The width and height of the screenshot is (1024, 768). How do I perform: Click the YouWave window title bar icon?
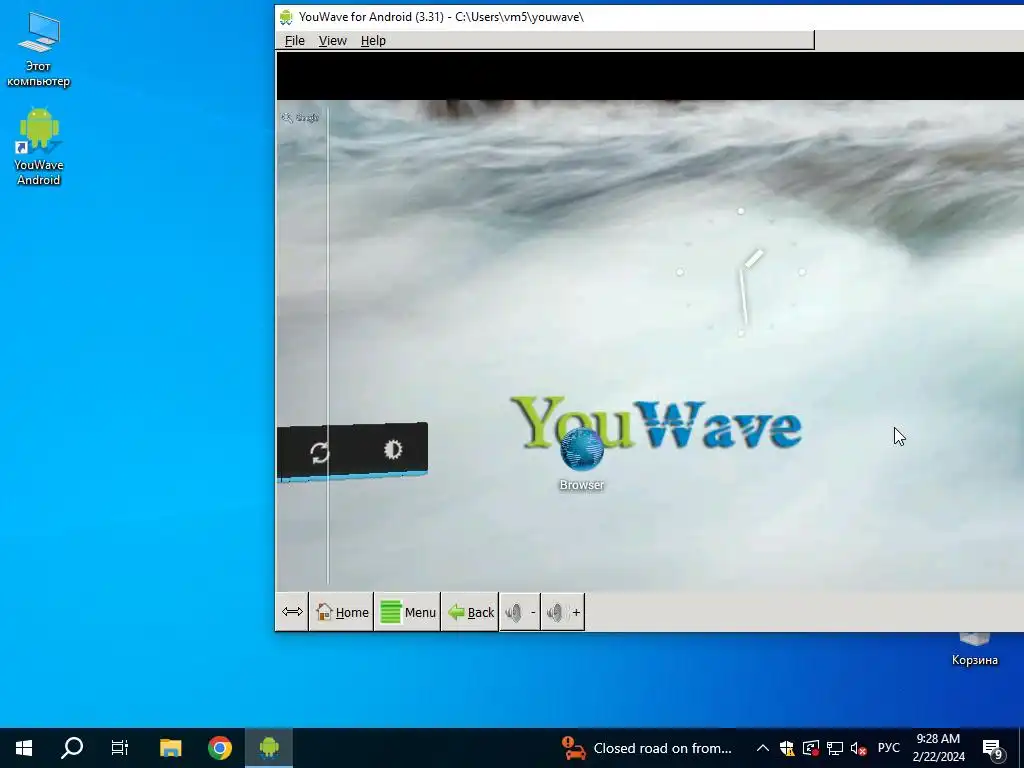pyautogui.click(x=286, y=17)
